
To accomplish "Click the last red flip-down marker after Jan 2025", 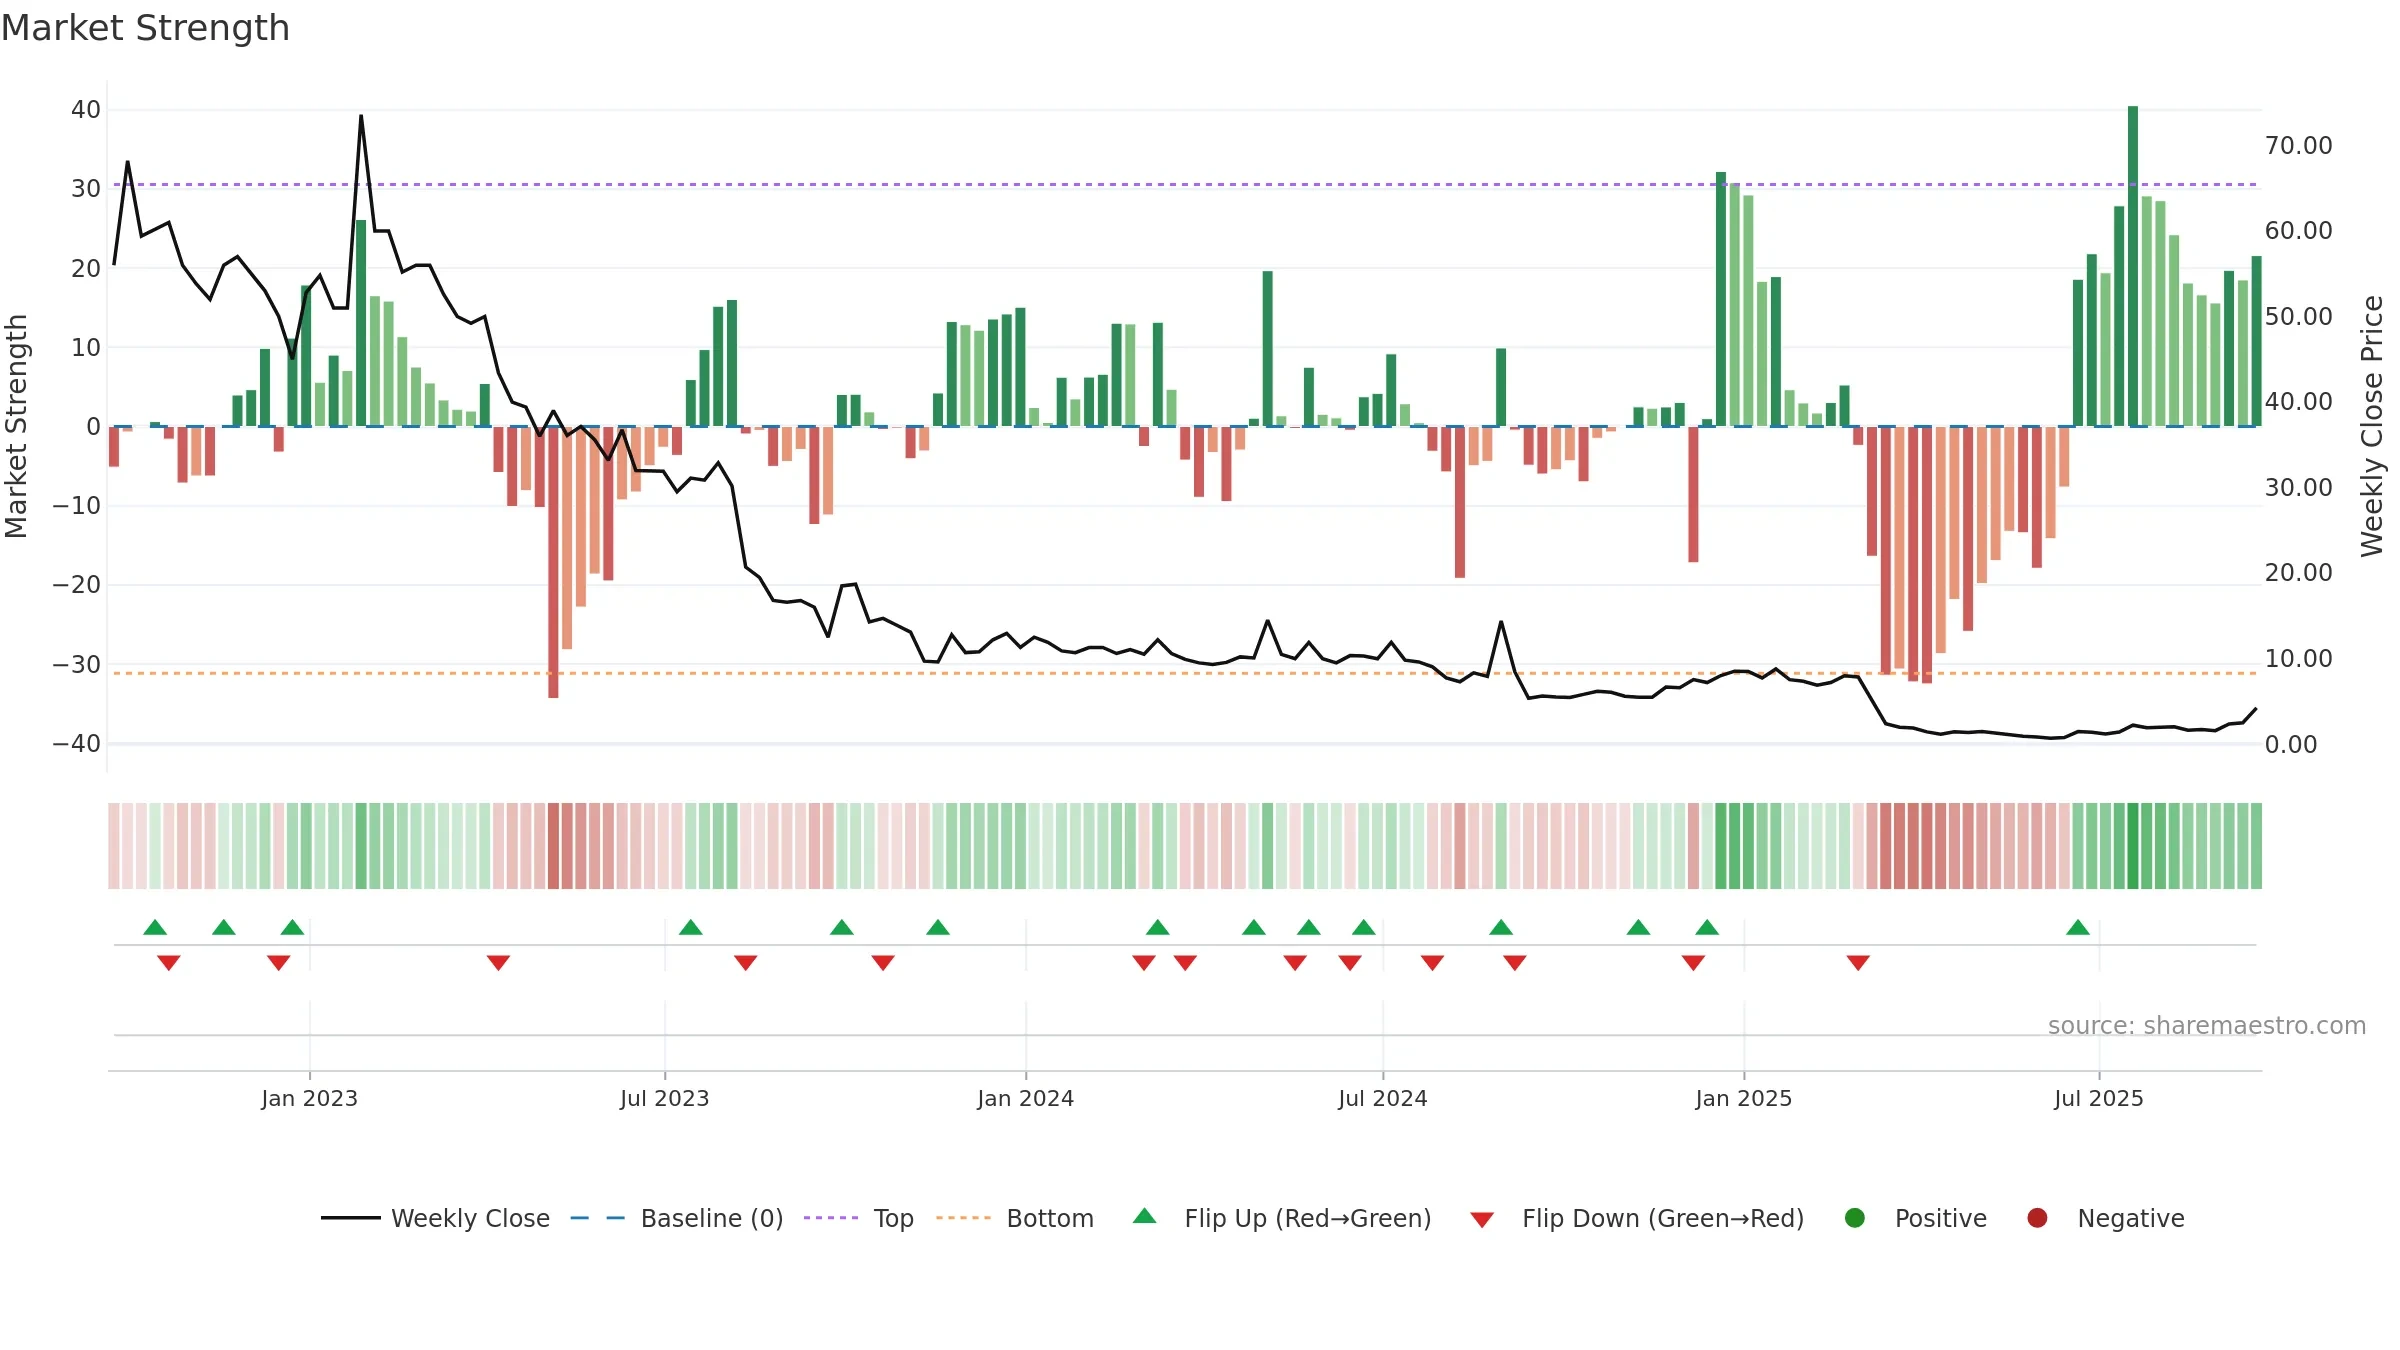I will pyautogui.click(x=1858, y=963).
